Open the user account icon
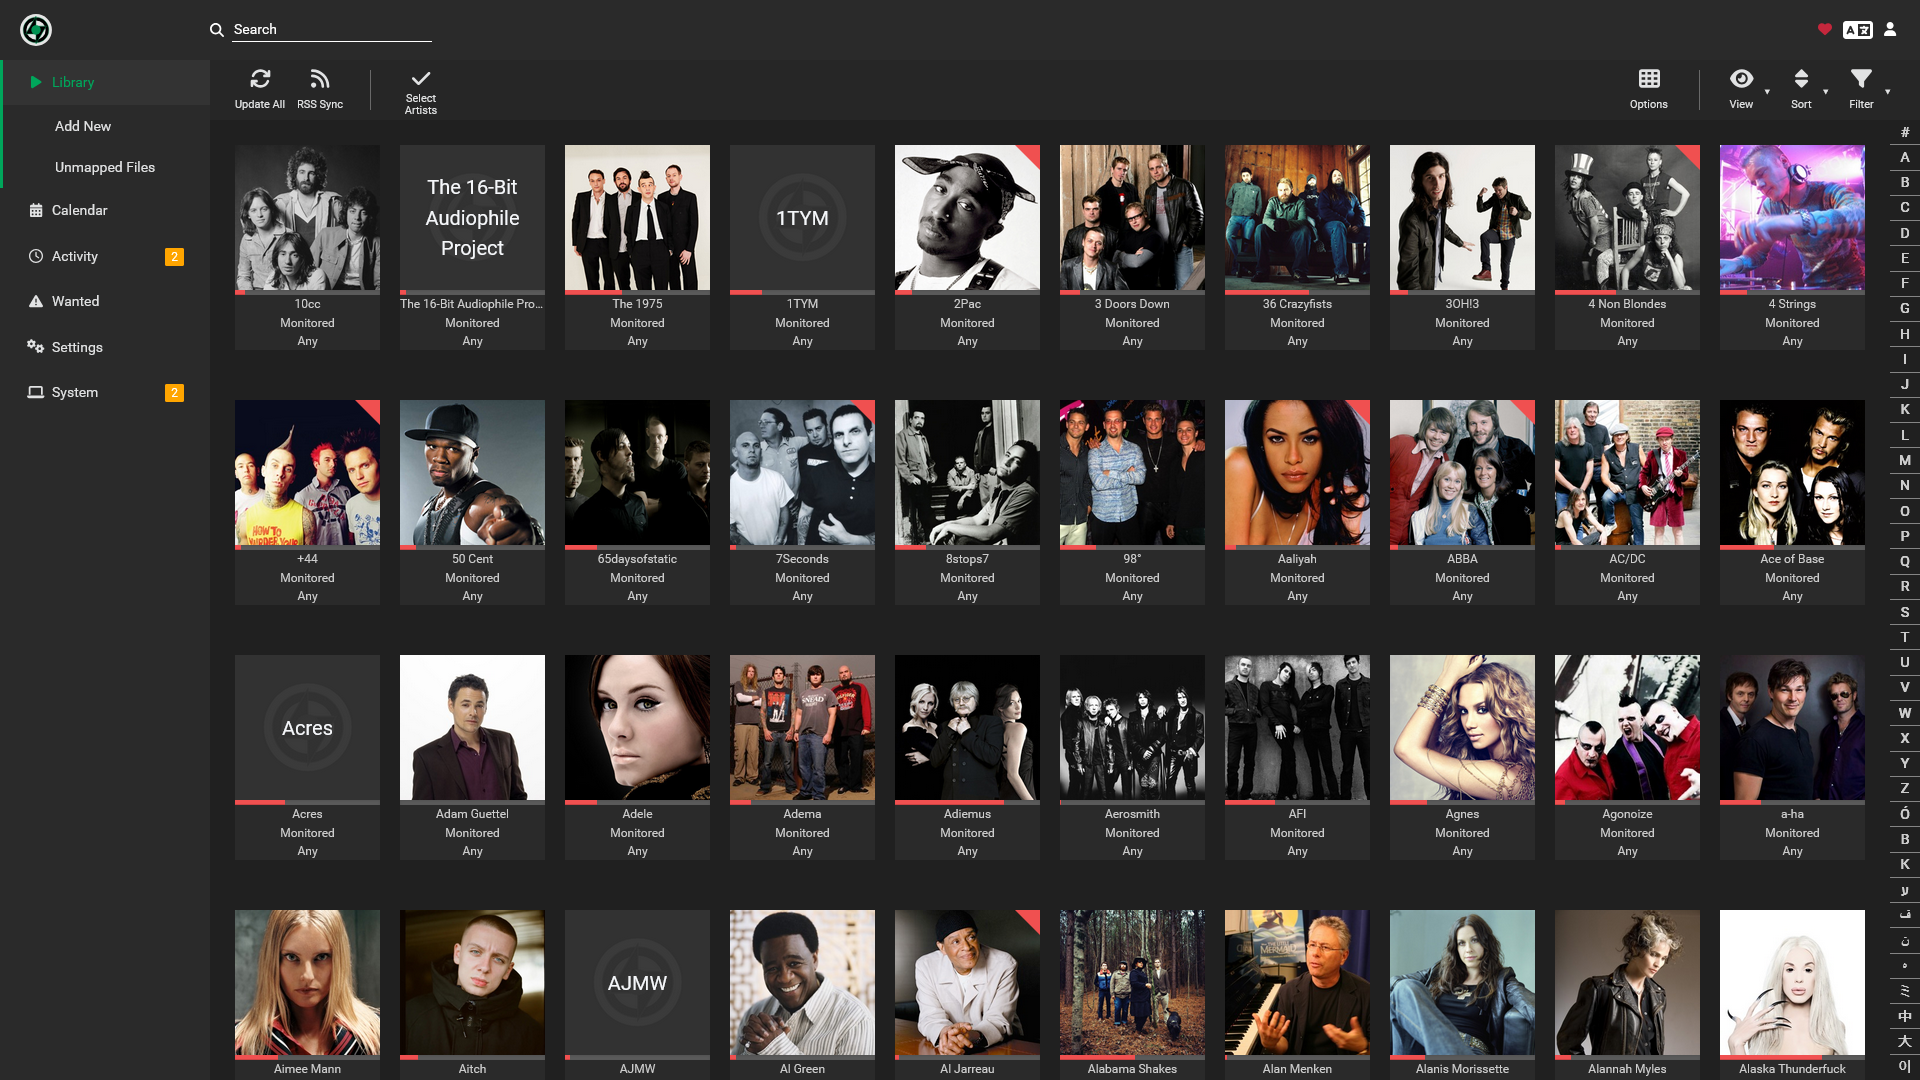Viewport: 1920px width, 1080px height. 1890,30
